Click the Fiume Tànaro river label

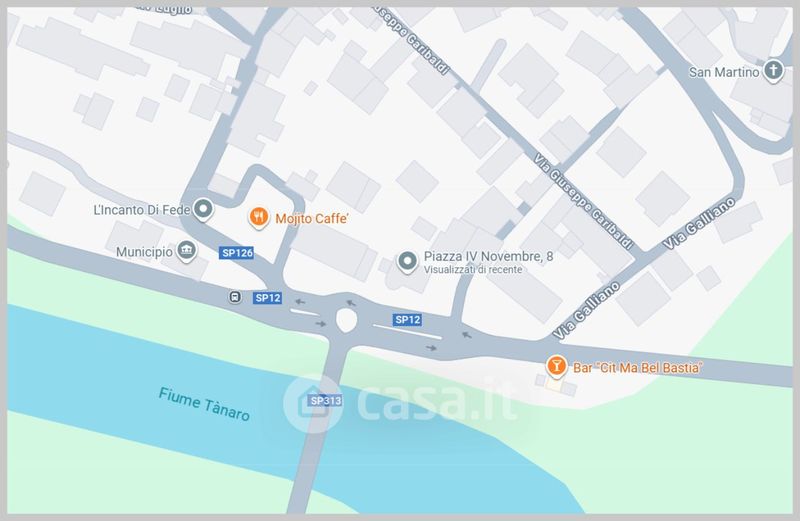pyautogui.click(x=204, y=404)
